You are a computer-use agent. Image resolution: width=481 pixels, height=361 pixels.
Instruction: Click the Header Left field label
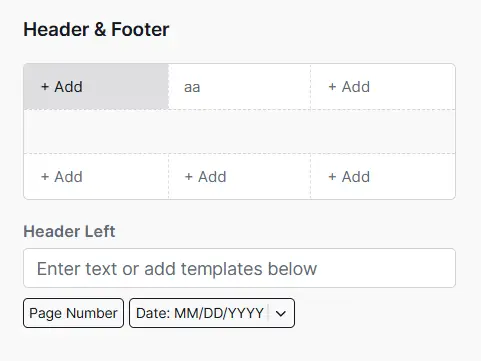pyautogui.click(x=69, y=231)
